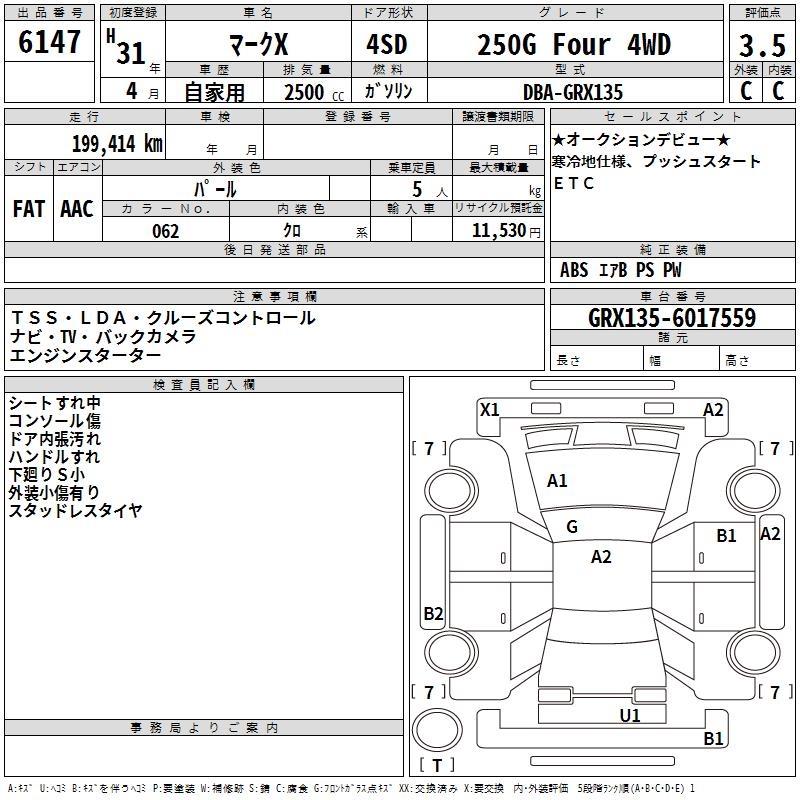This screenshot has height=800, width=800.
Task: Select the B1 marker beside the right door
Action: pyautogui.click(x=726, y=536)
